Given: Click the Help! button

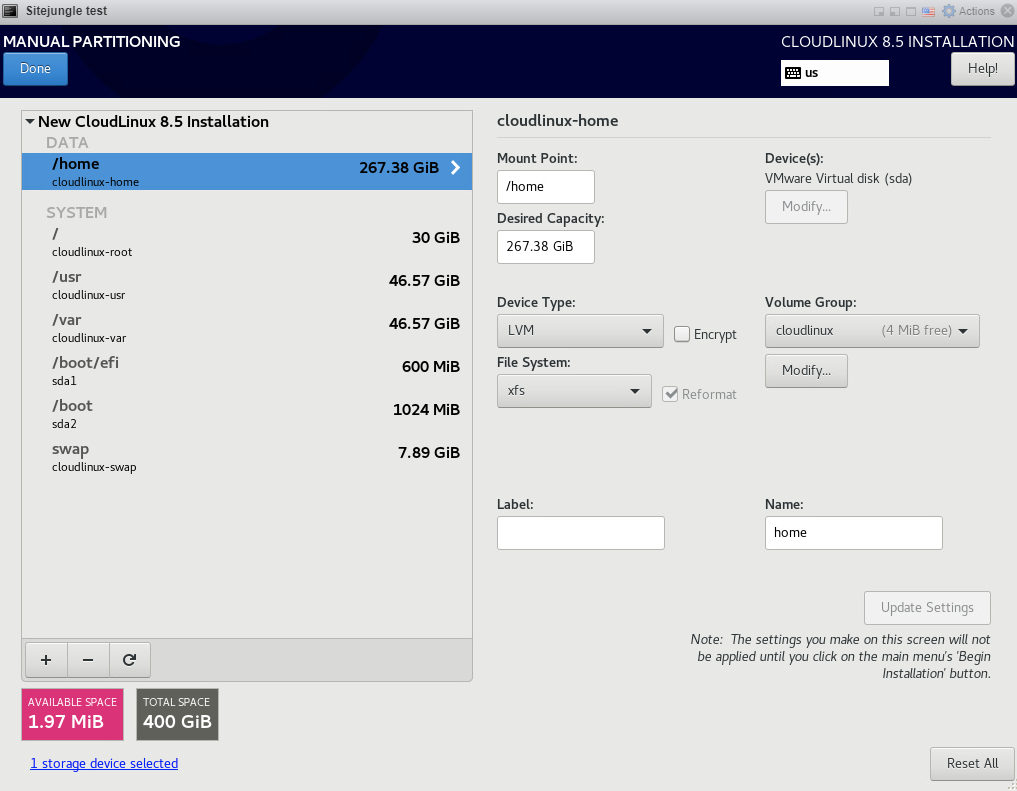Looking at the screenshot, I should (x=982, y=69).
